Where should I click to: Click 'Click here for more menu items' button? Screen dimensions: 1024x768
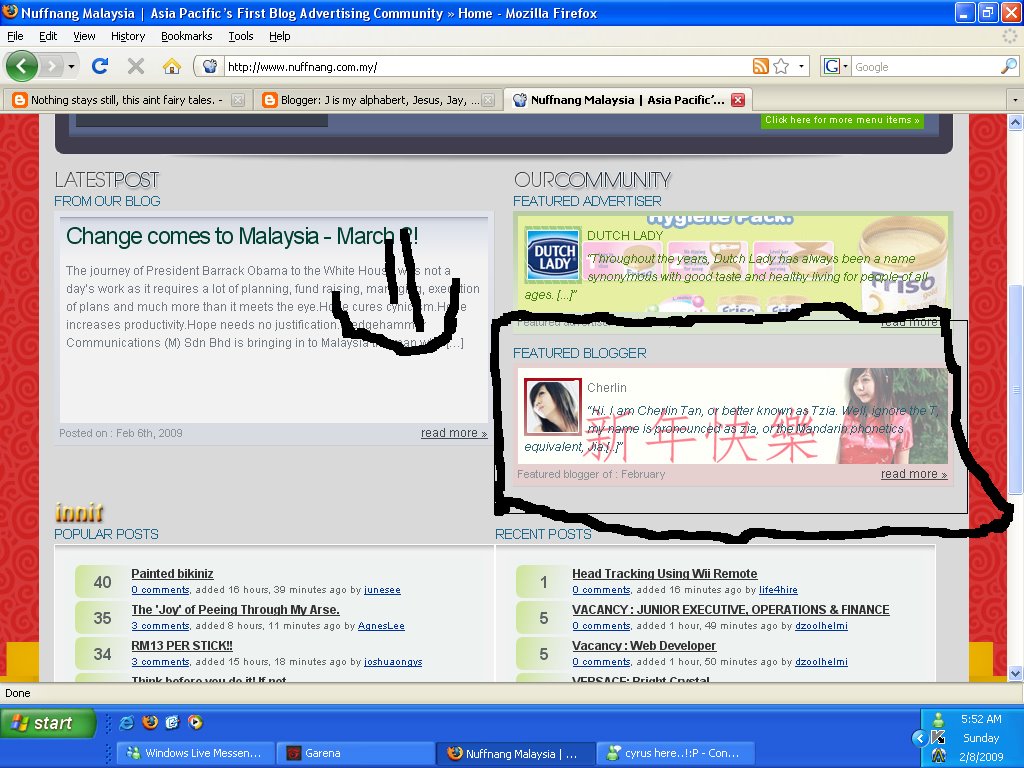(842, 120)
